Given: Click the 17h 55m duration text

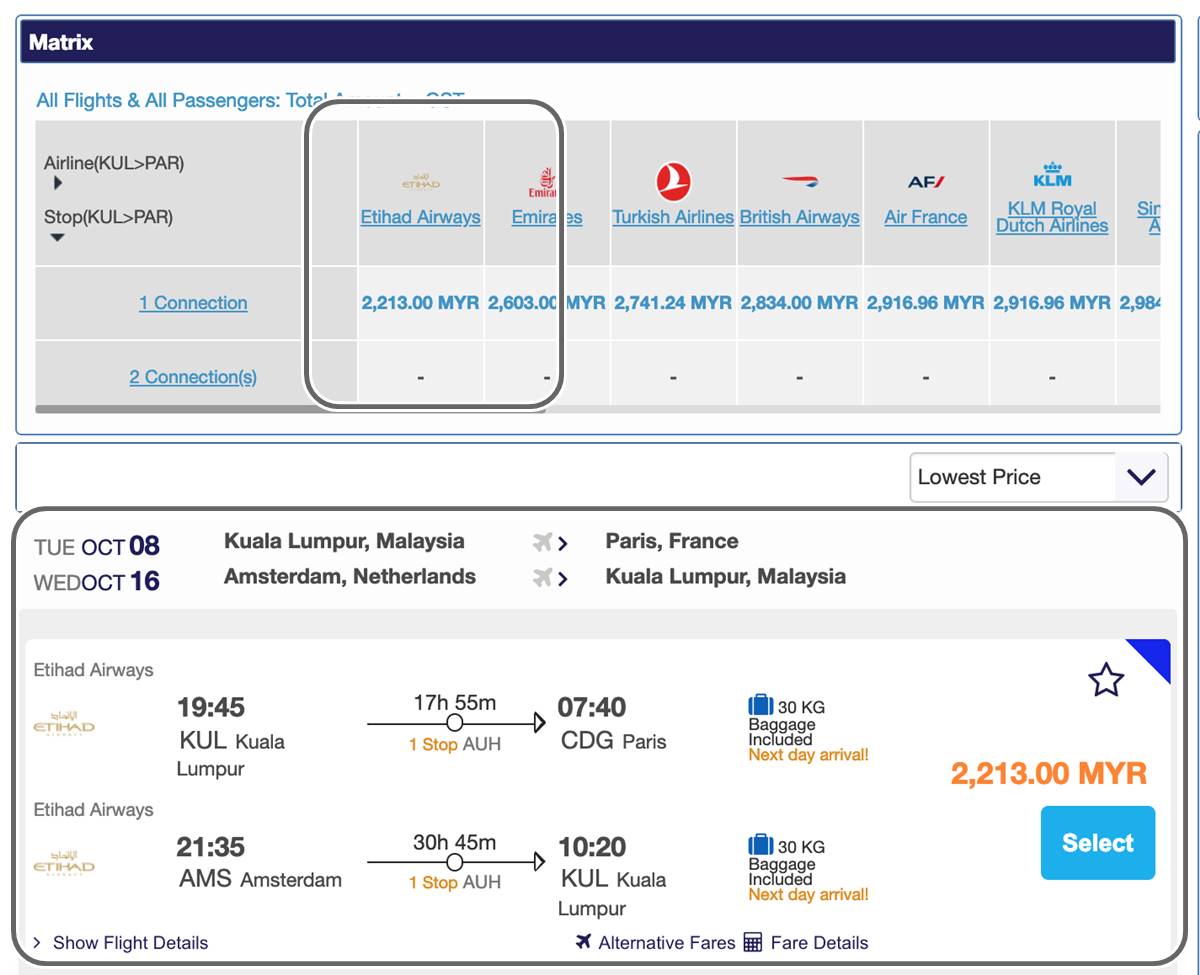Looking at the screenshot, I should [455, 703].
